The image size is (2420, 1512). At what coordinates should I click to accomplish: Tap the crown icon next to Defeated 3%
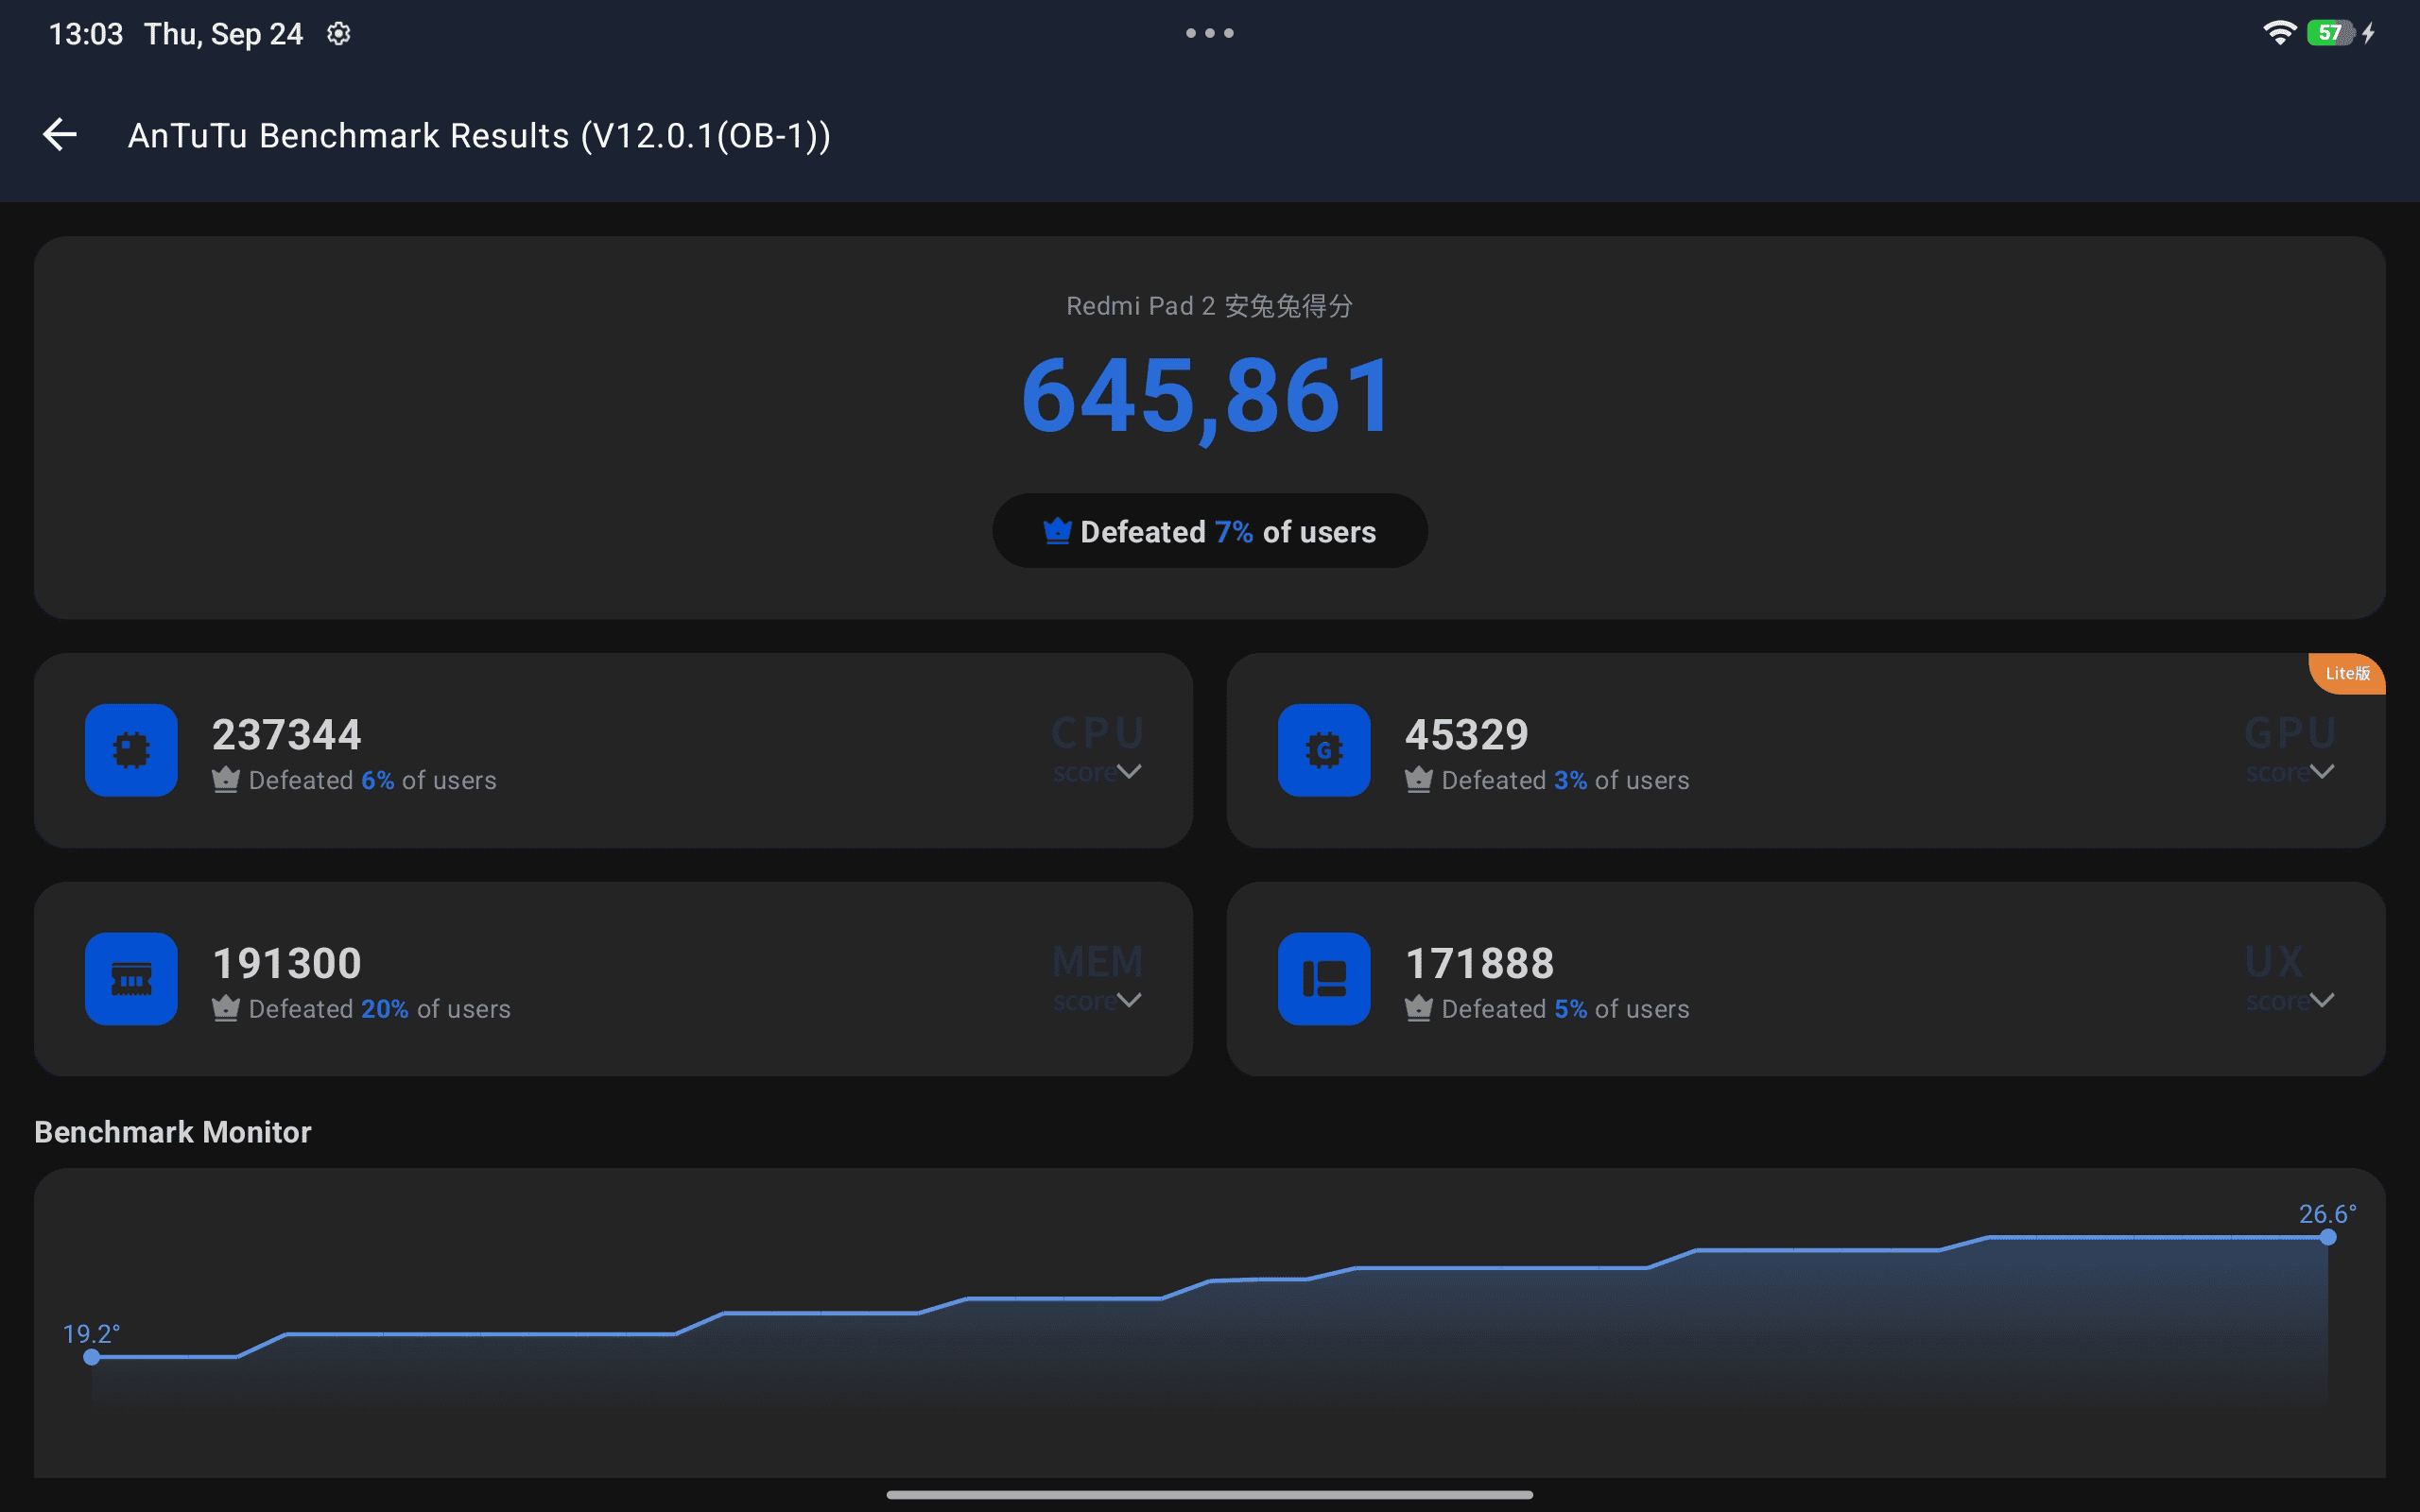[1419, 780]
